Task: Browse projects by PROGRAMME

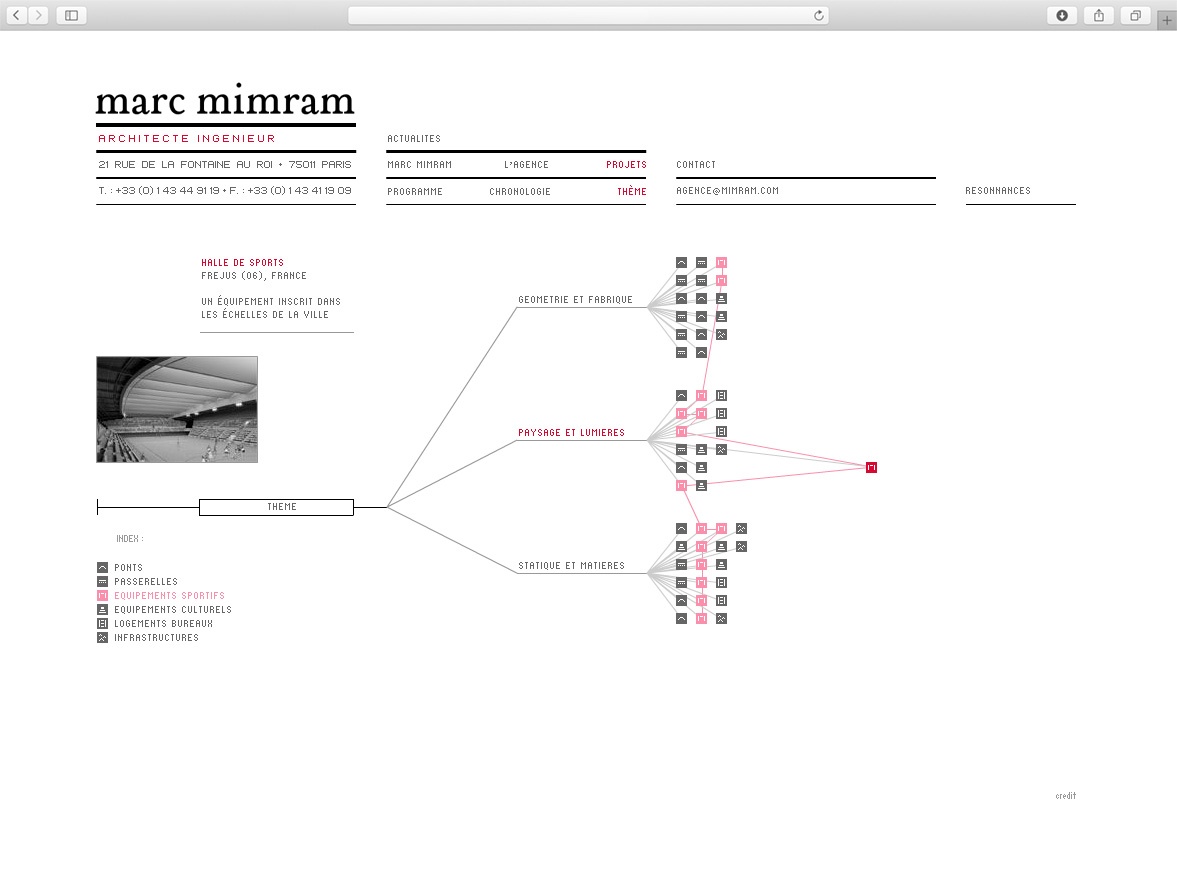Action: (414, 191)
